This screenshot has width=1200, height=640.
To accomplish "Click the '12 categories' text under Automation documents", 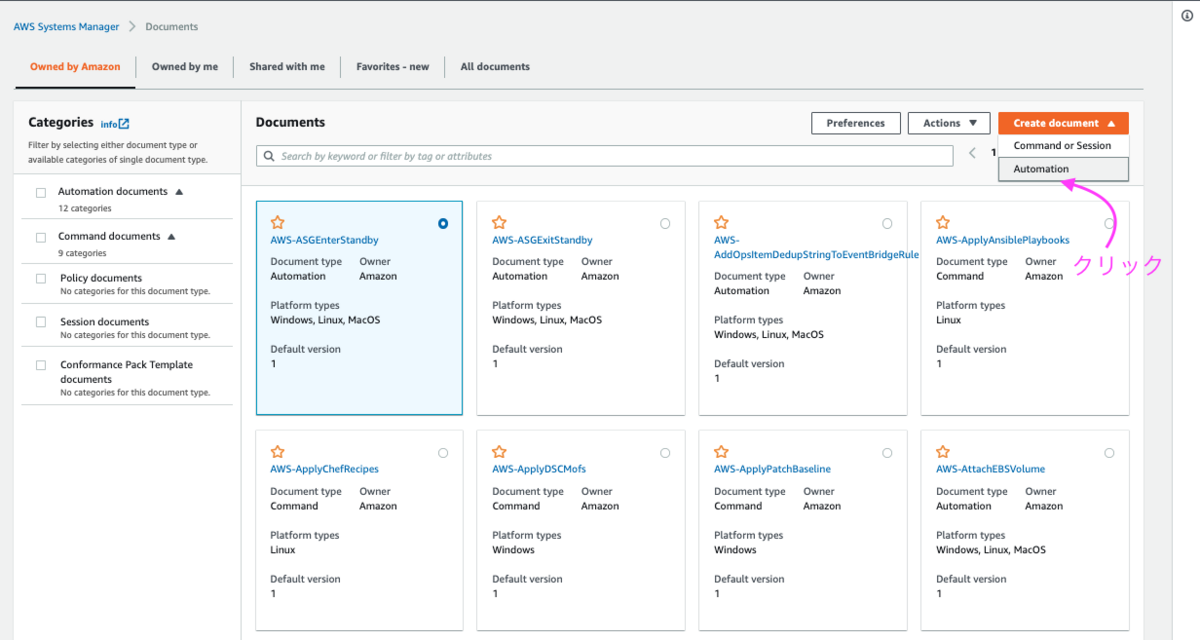I will [85, 209].
